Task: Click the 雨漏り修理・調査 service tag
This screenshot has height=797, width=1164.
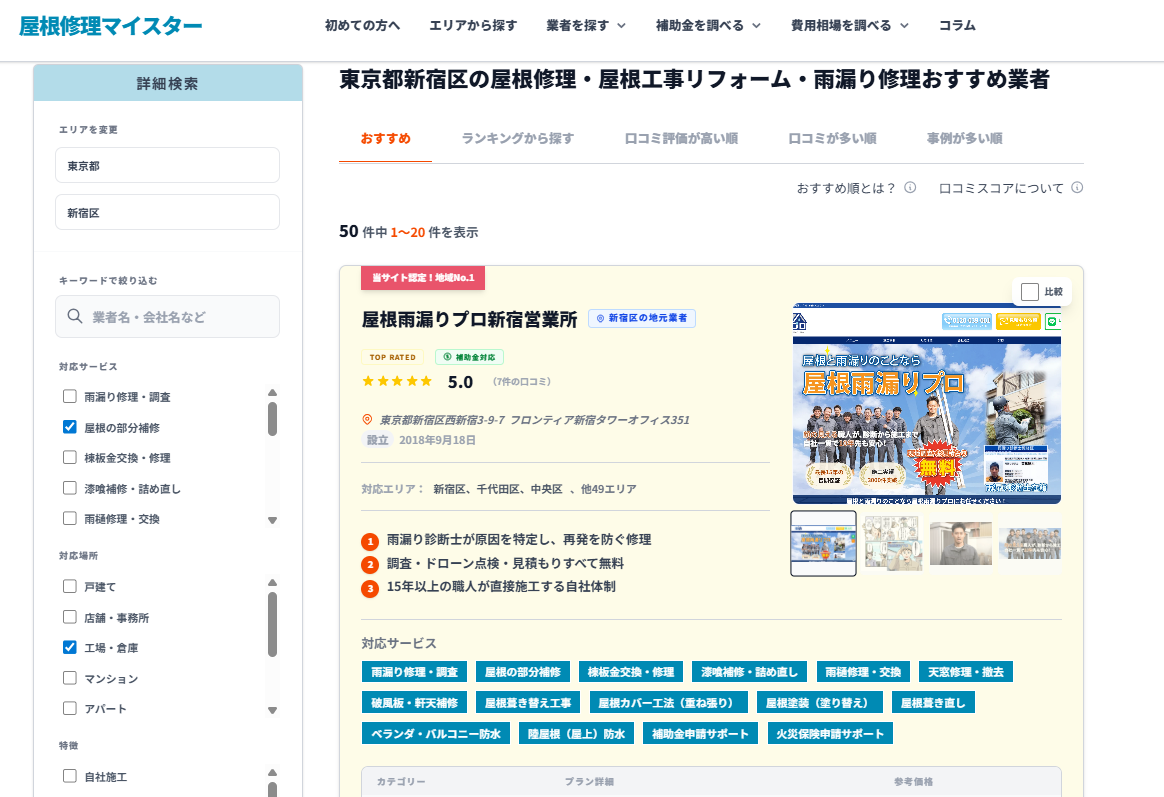Action: point(414,672)
